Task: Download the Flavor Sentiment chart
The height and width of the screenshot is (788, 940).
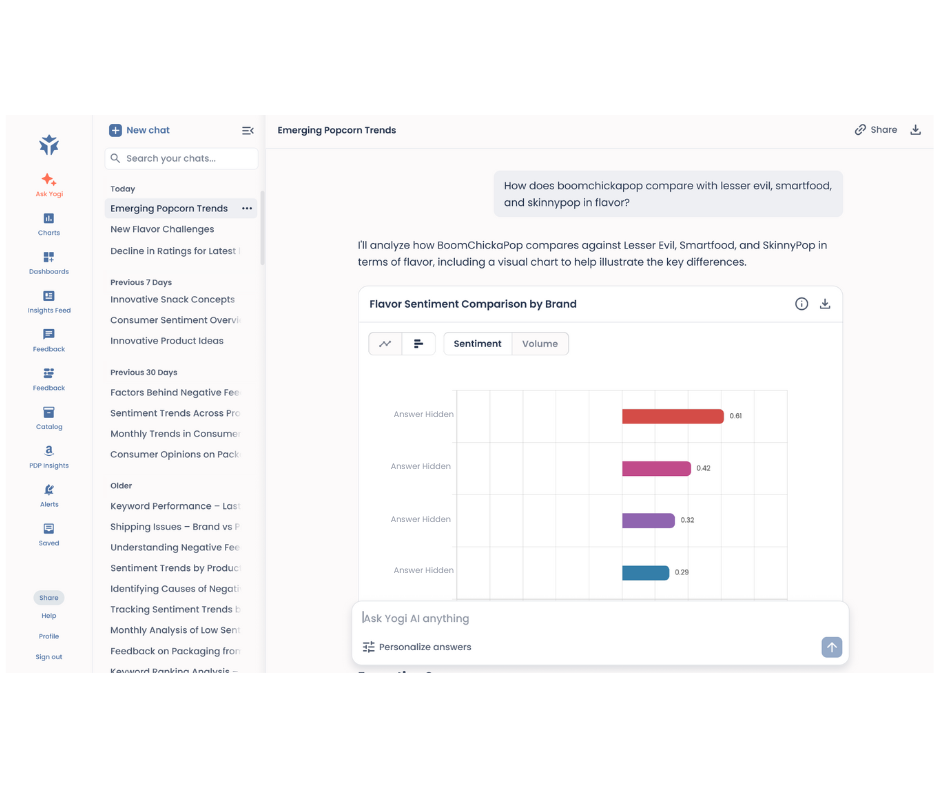Action: click(825, 304)
